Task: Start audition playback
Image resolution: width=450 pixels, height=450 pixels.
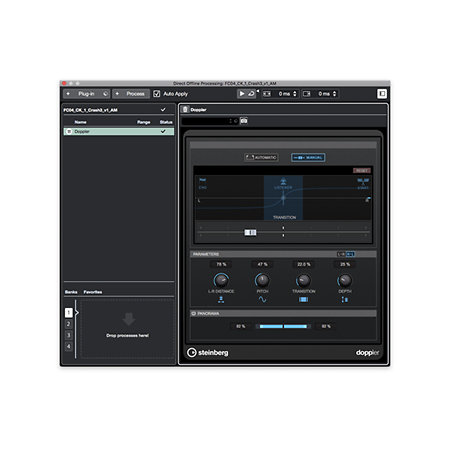Action: (242, 94)
